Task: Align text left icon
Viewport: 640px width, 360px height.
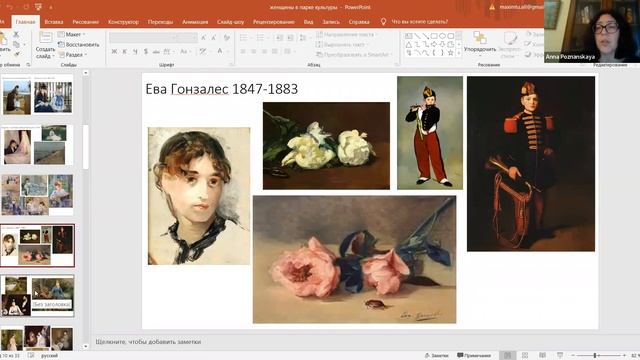Action: point(243,51)
